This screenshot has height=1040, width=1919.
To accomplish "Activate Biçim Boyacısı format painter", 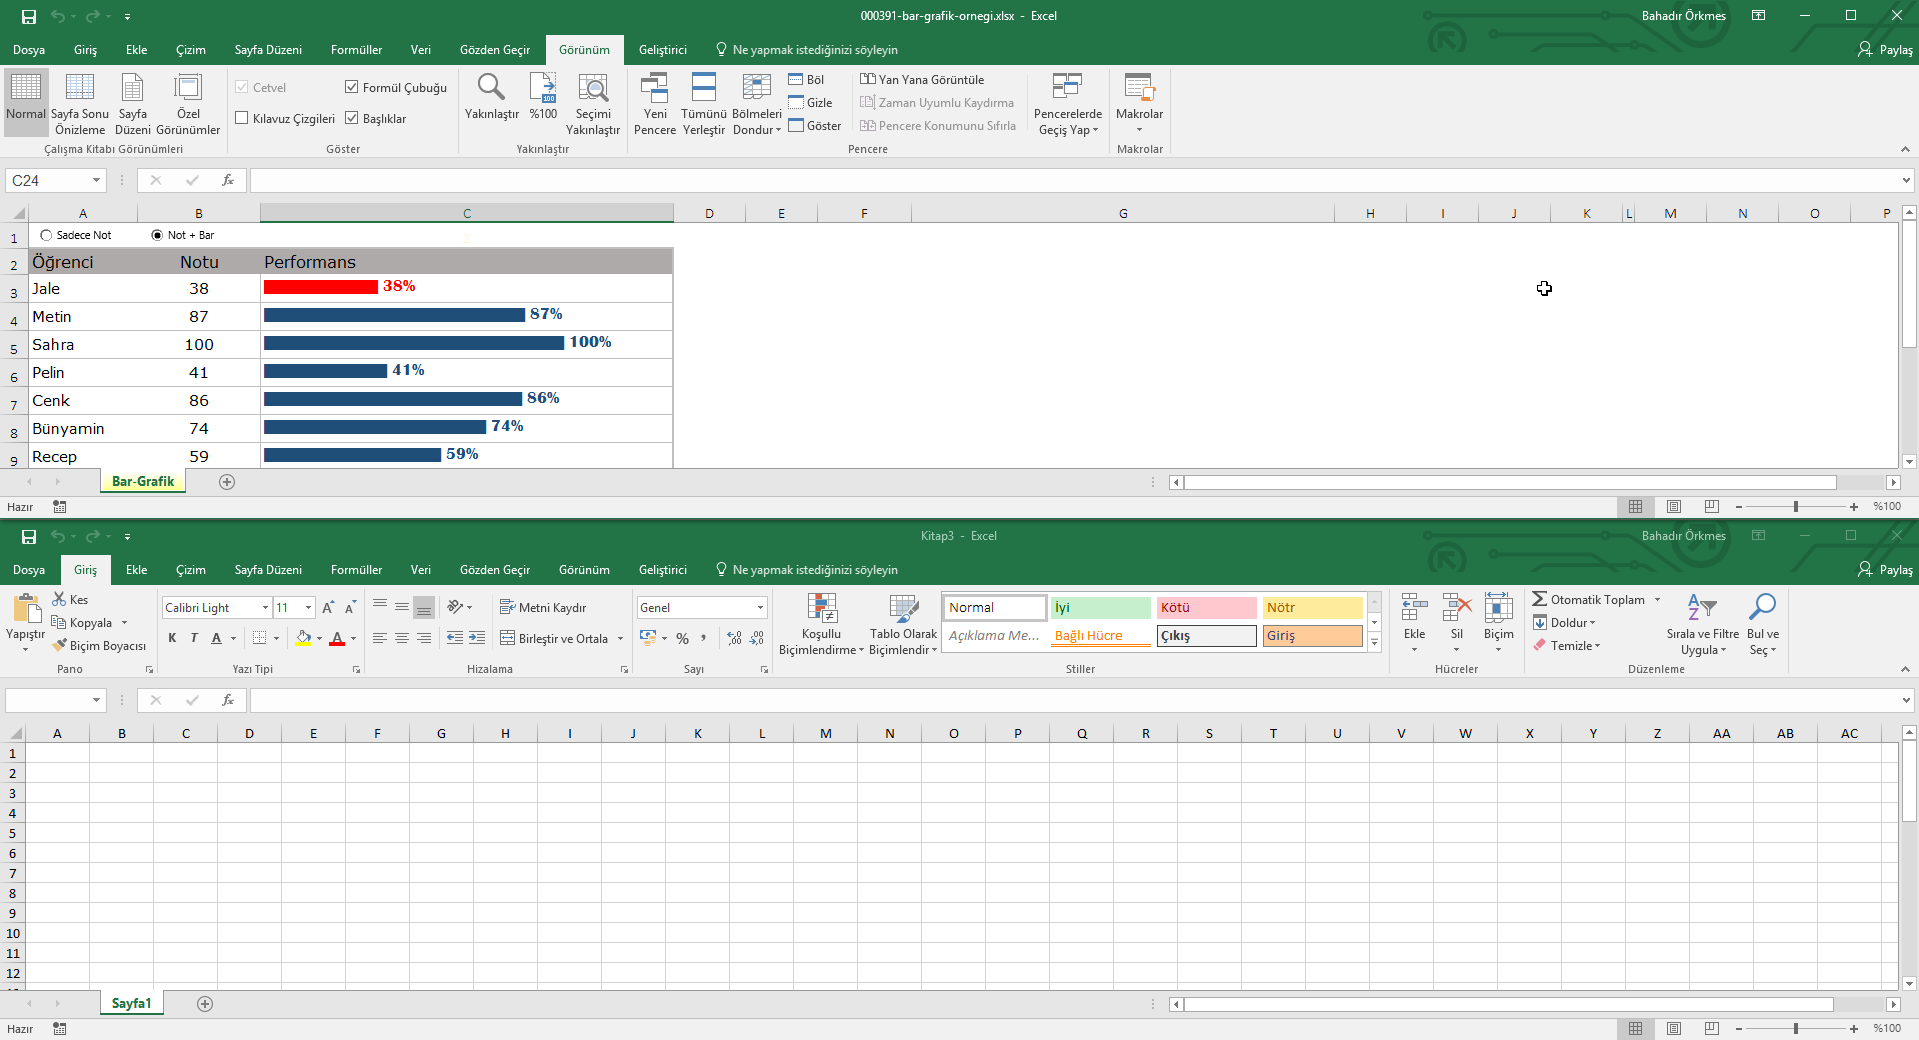I will click(99, 645).
